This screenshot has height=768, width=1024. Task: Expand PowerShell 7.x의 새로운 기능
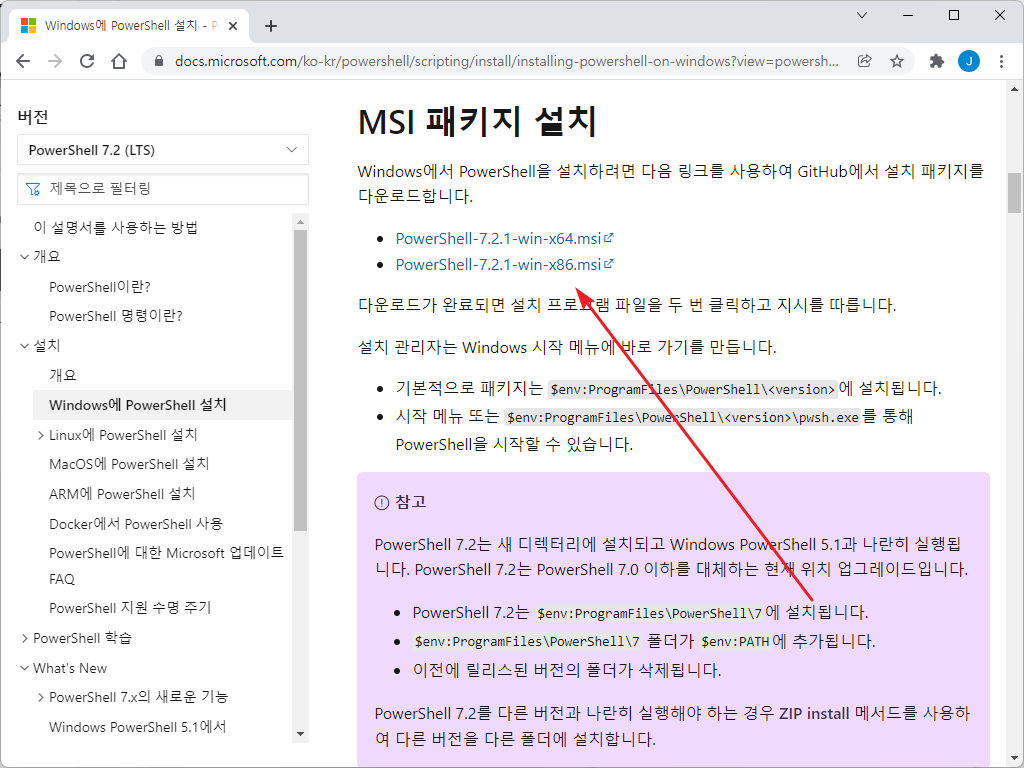(x=40, y=697)
